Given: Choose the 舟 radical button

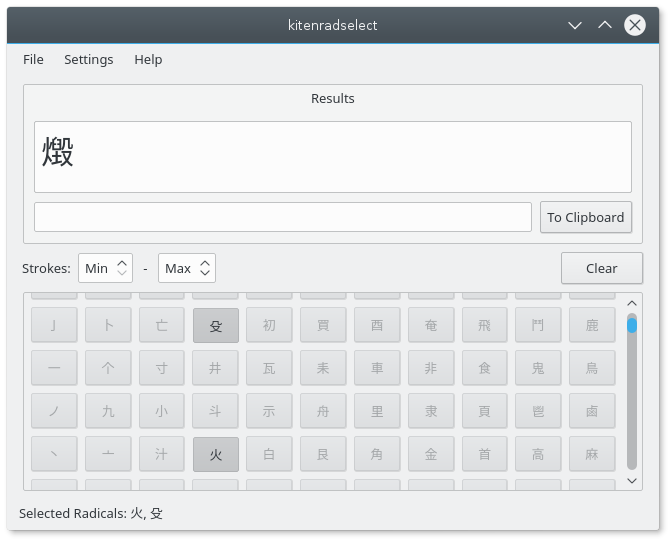Looking at the screenshot, I should 323,411.
